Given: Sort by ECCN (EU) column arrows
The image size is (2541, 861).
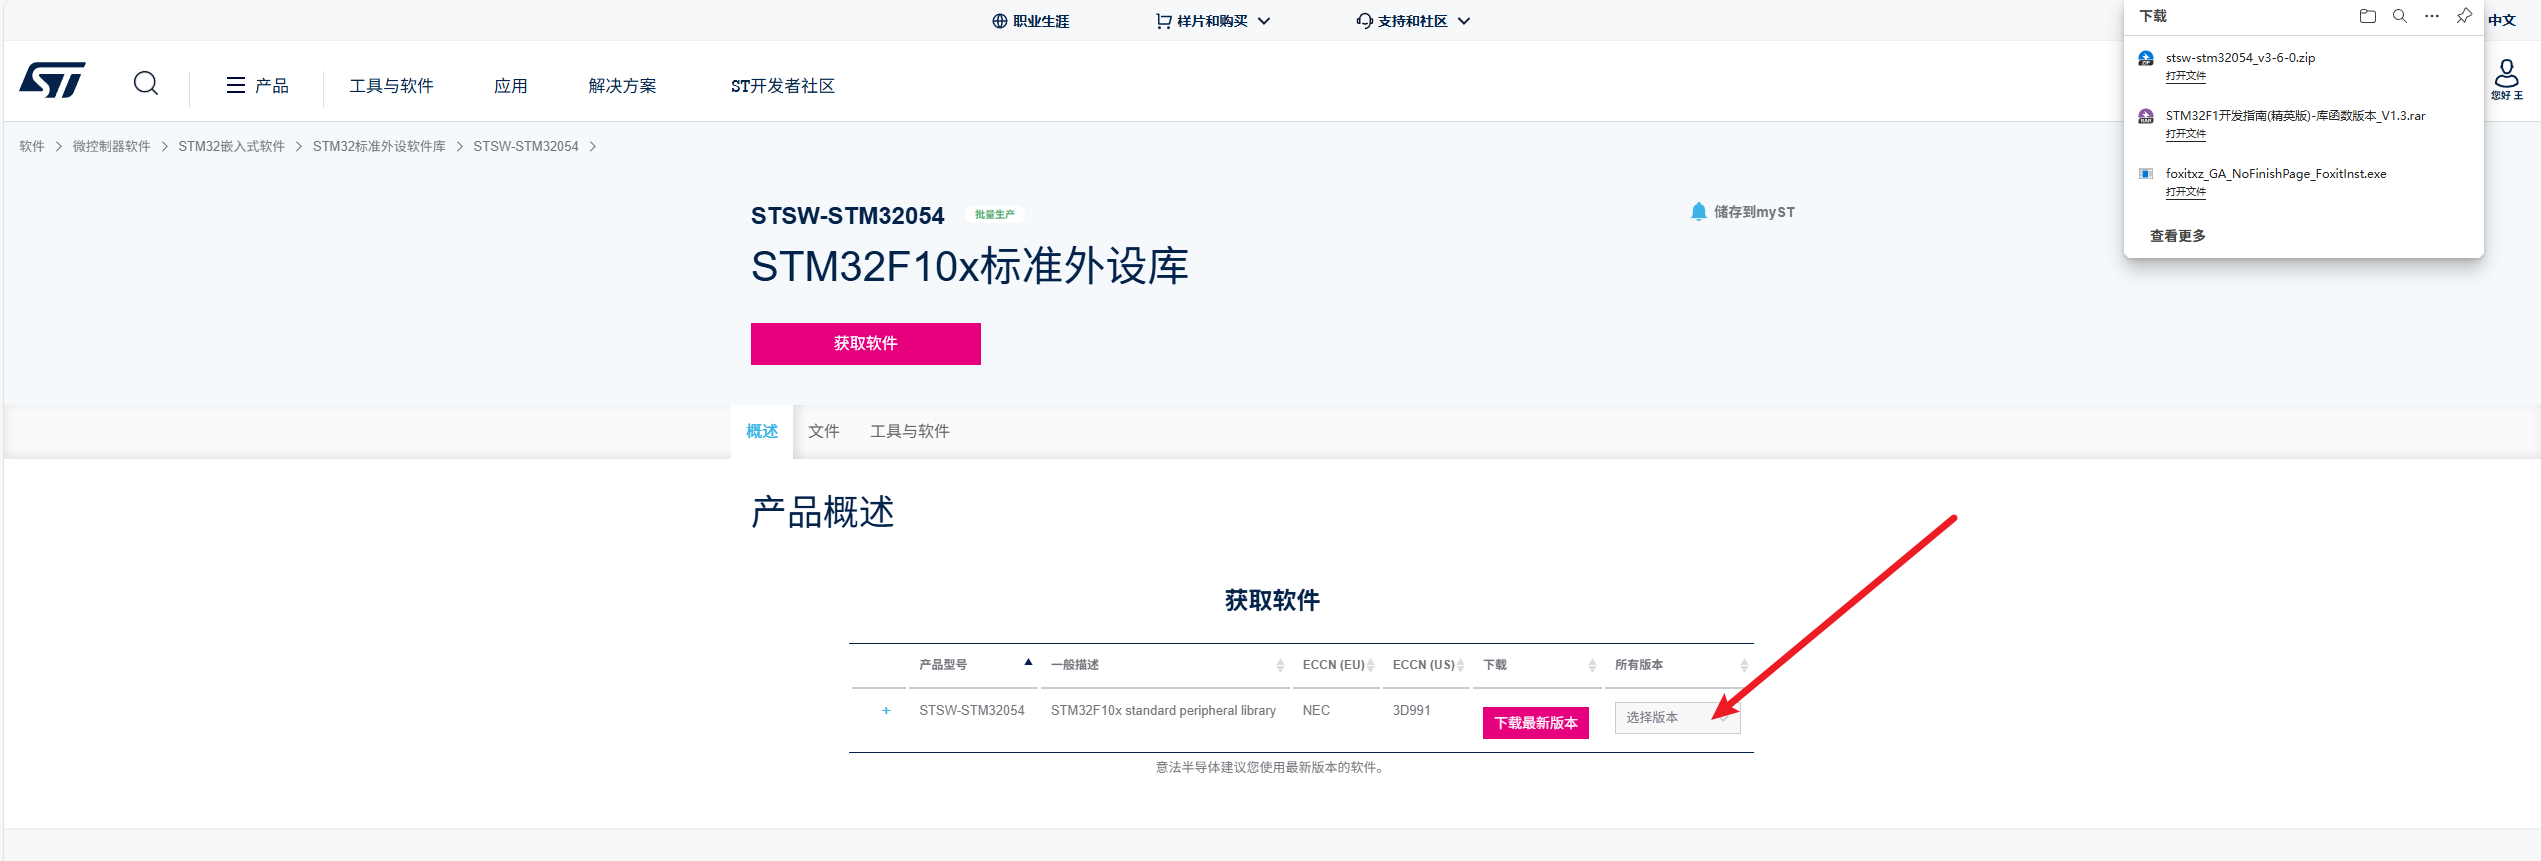Looking at the screenshot, I should pyautogui.click(x=1370, y=665).
